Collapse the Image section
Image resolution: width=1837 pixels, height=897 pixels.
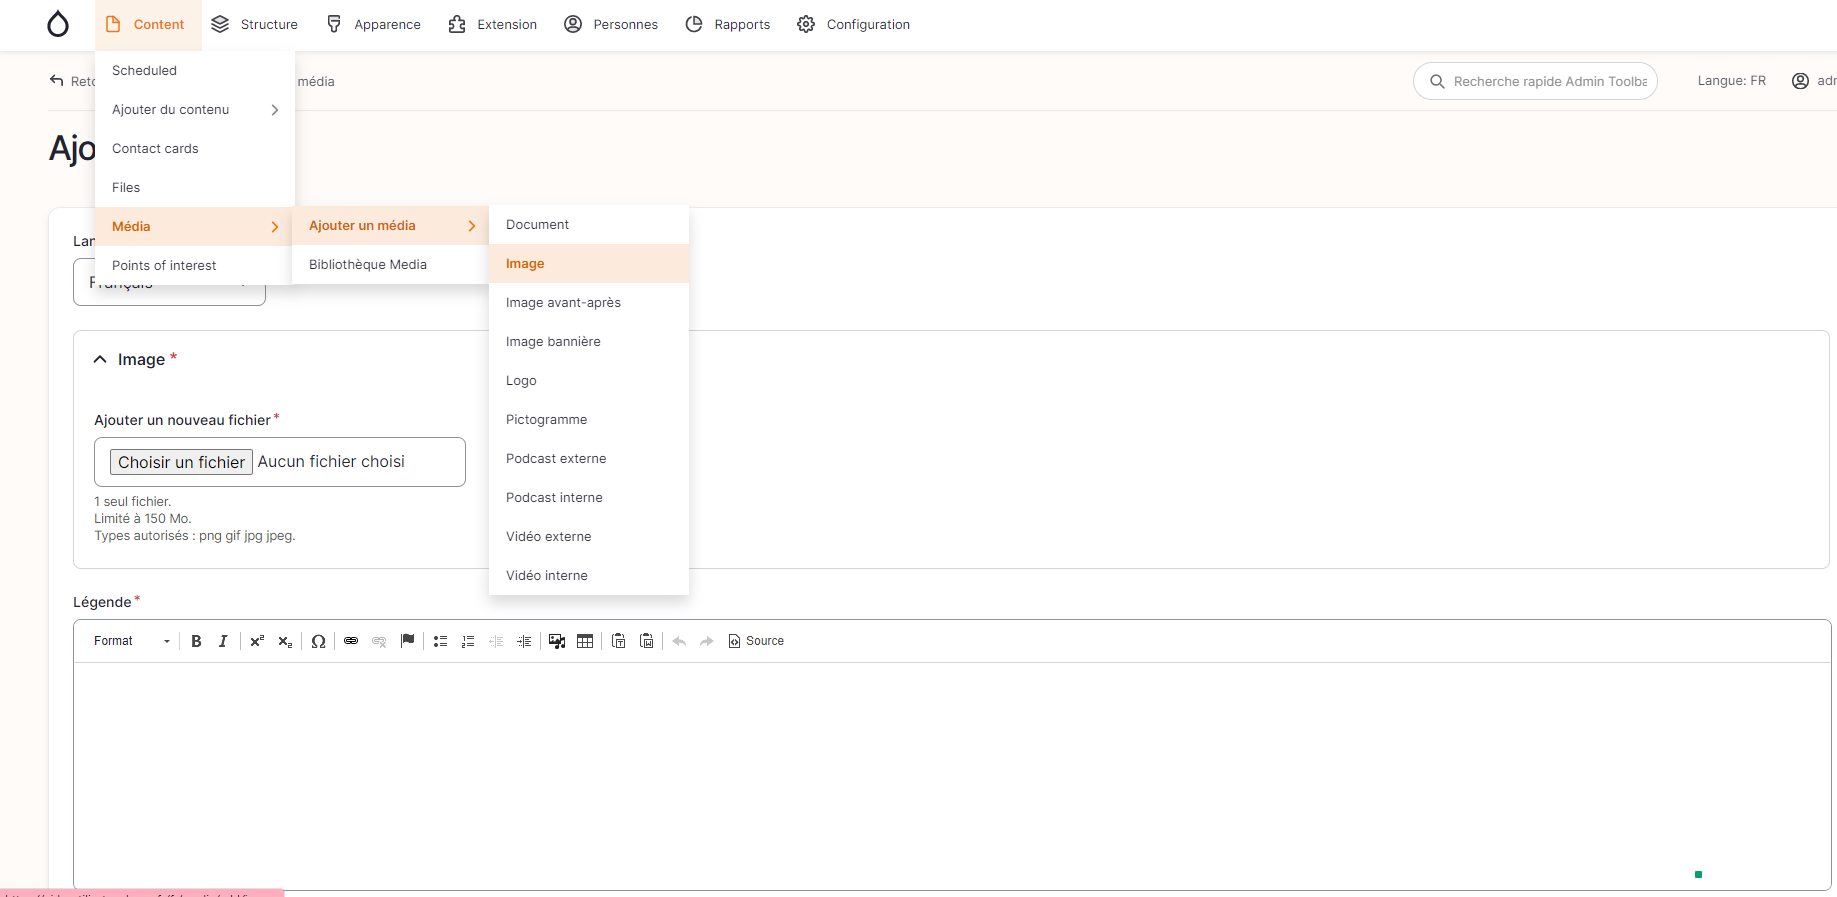click(100, 359)
